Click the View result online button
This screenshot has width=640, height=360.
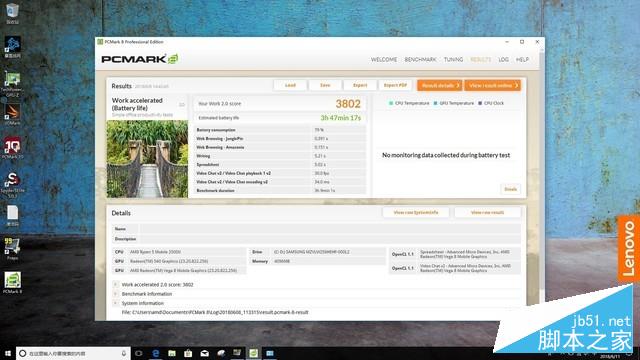click(493, 85)
